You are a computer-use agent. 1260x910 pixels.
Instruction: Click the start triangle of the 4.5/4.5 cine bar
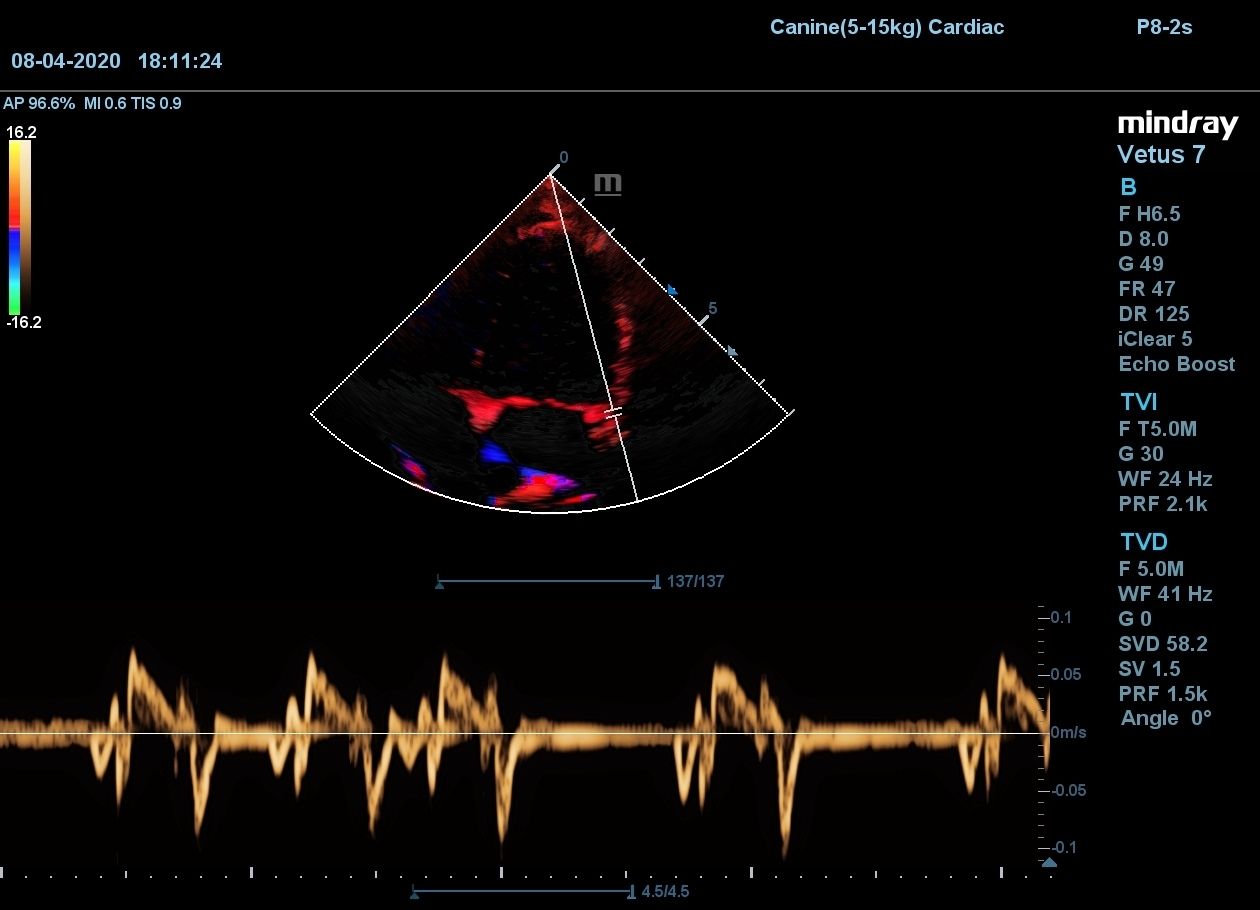[414, 893]
